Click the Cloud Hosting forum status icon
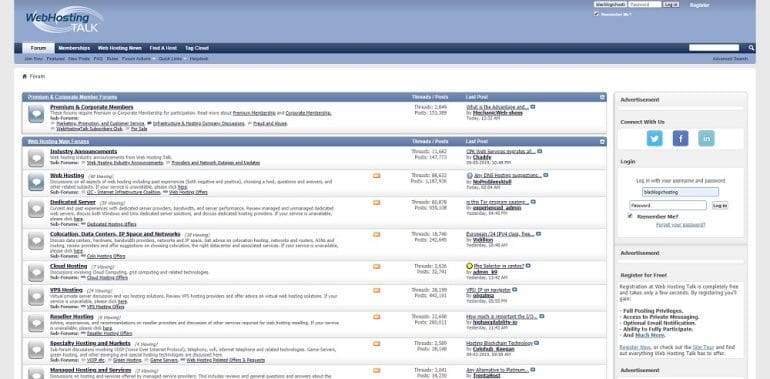This screenshot has width=770, height=379. click(36, 273)
